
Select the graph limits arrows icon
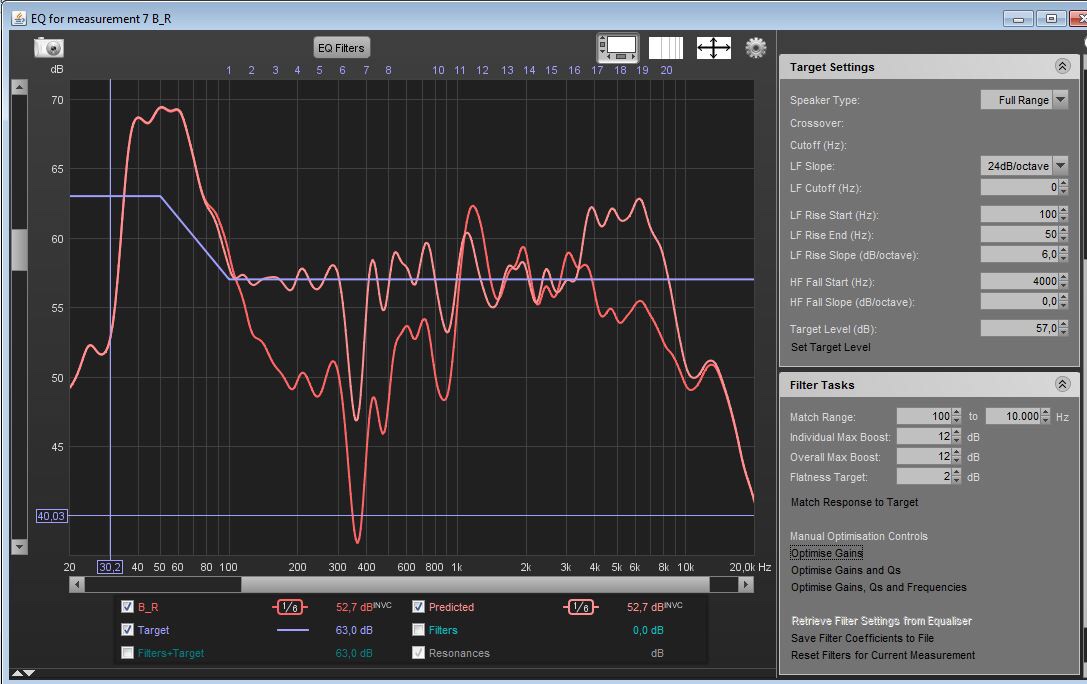coord(713,48)
